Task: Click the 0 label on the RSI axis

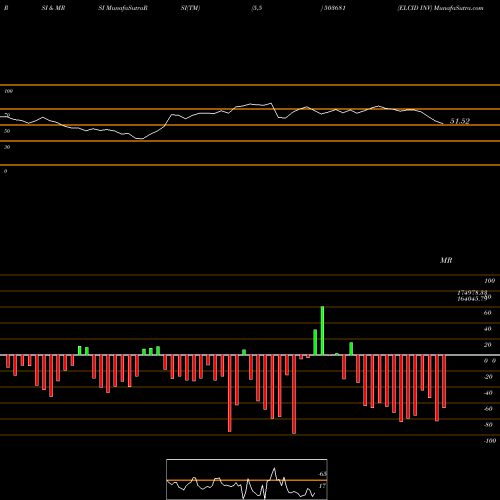Action: (x=5, y=171)
